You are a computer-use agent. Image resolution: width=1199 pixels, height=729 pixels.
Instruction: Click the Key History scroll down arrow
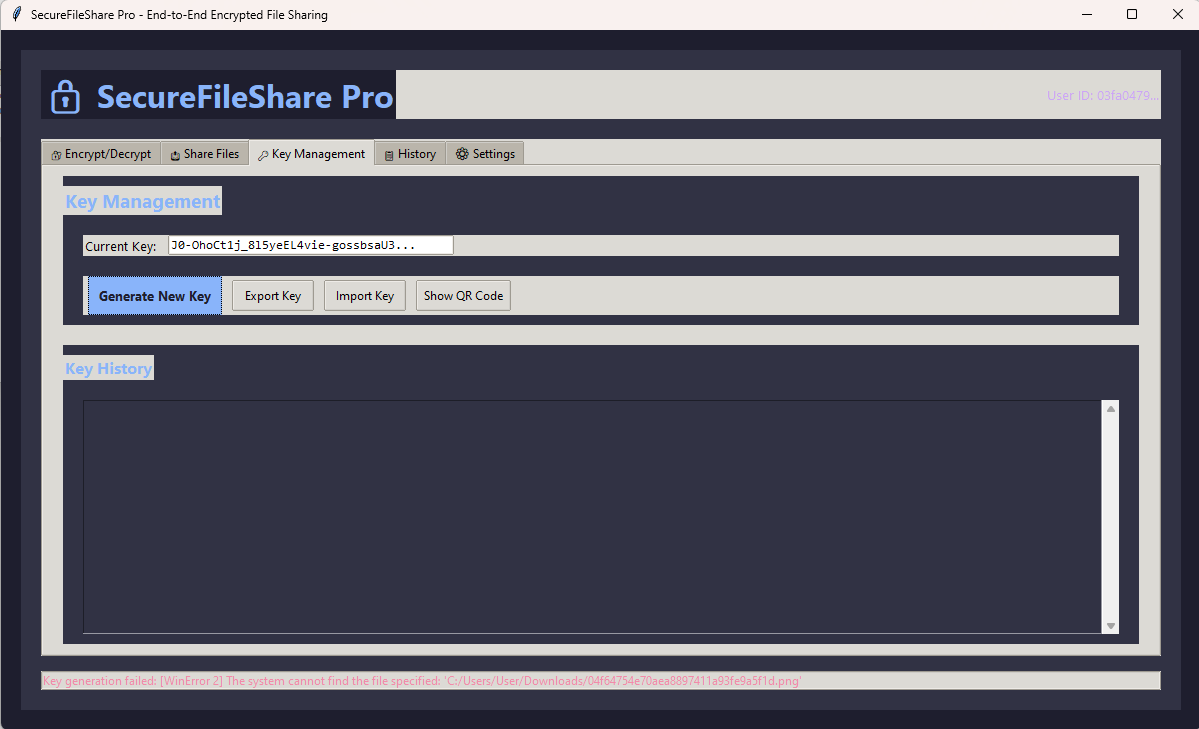click(1110, 625)
